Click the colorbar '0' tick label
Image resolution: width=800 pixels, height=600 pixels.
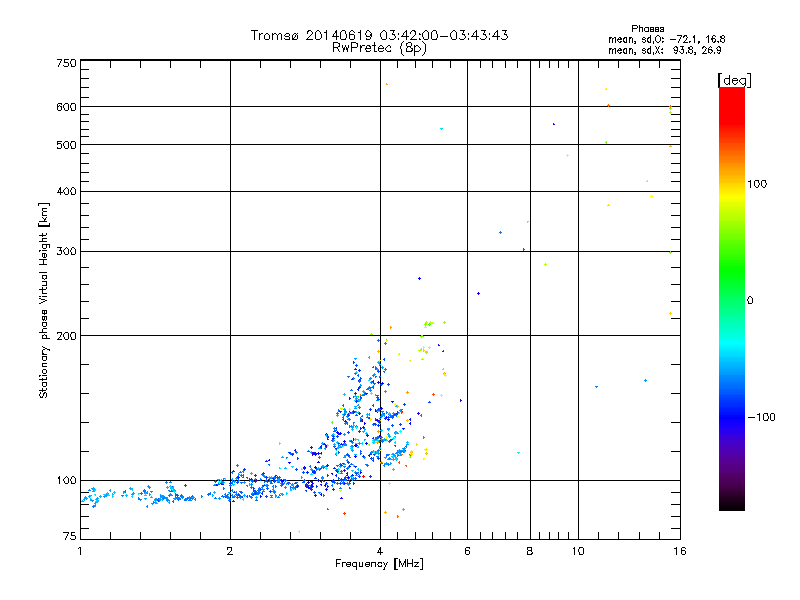point(749,301)
